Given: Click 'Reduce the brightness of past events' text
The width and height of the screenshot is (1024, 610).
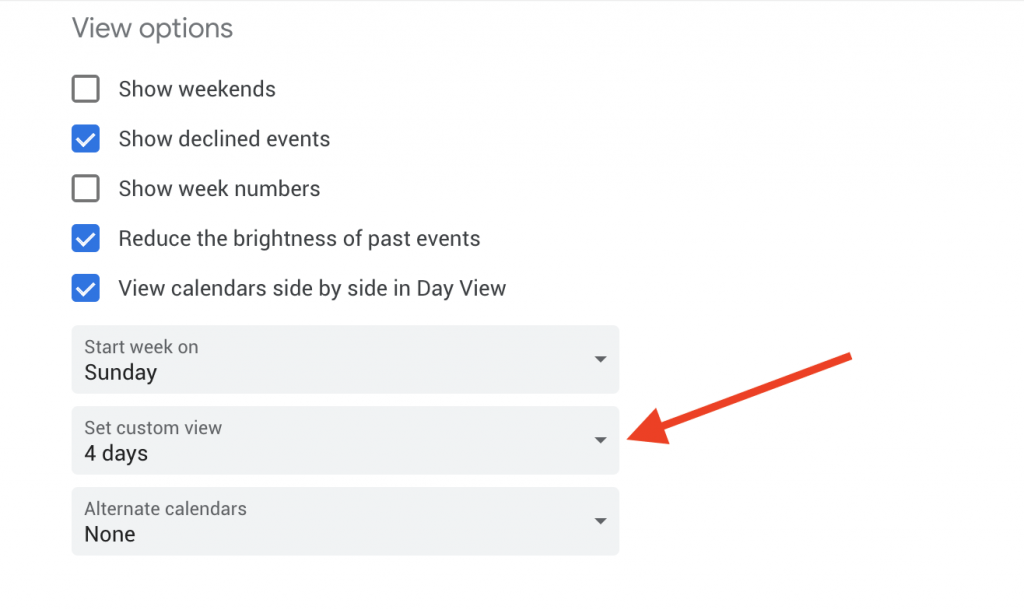Looking at the screenshot, I should (299, 239).
